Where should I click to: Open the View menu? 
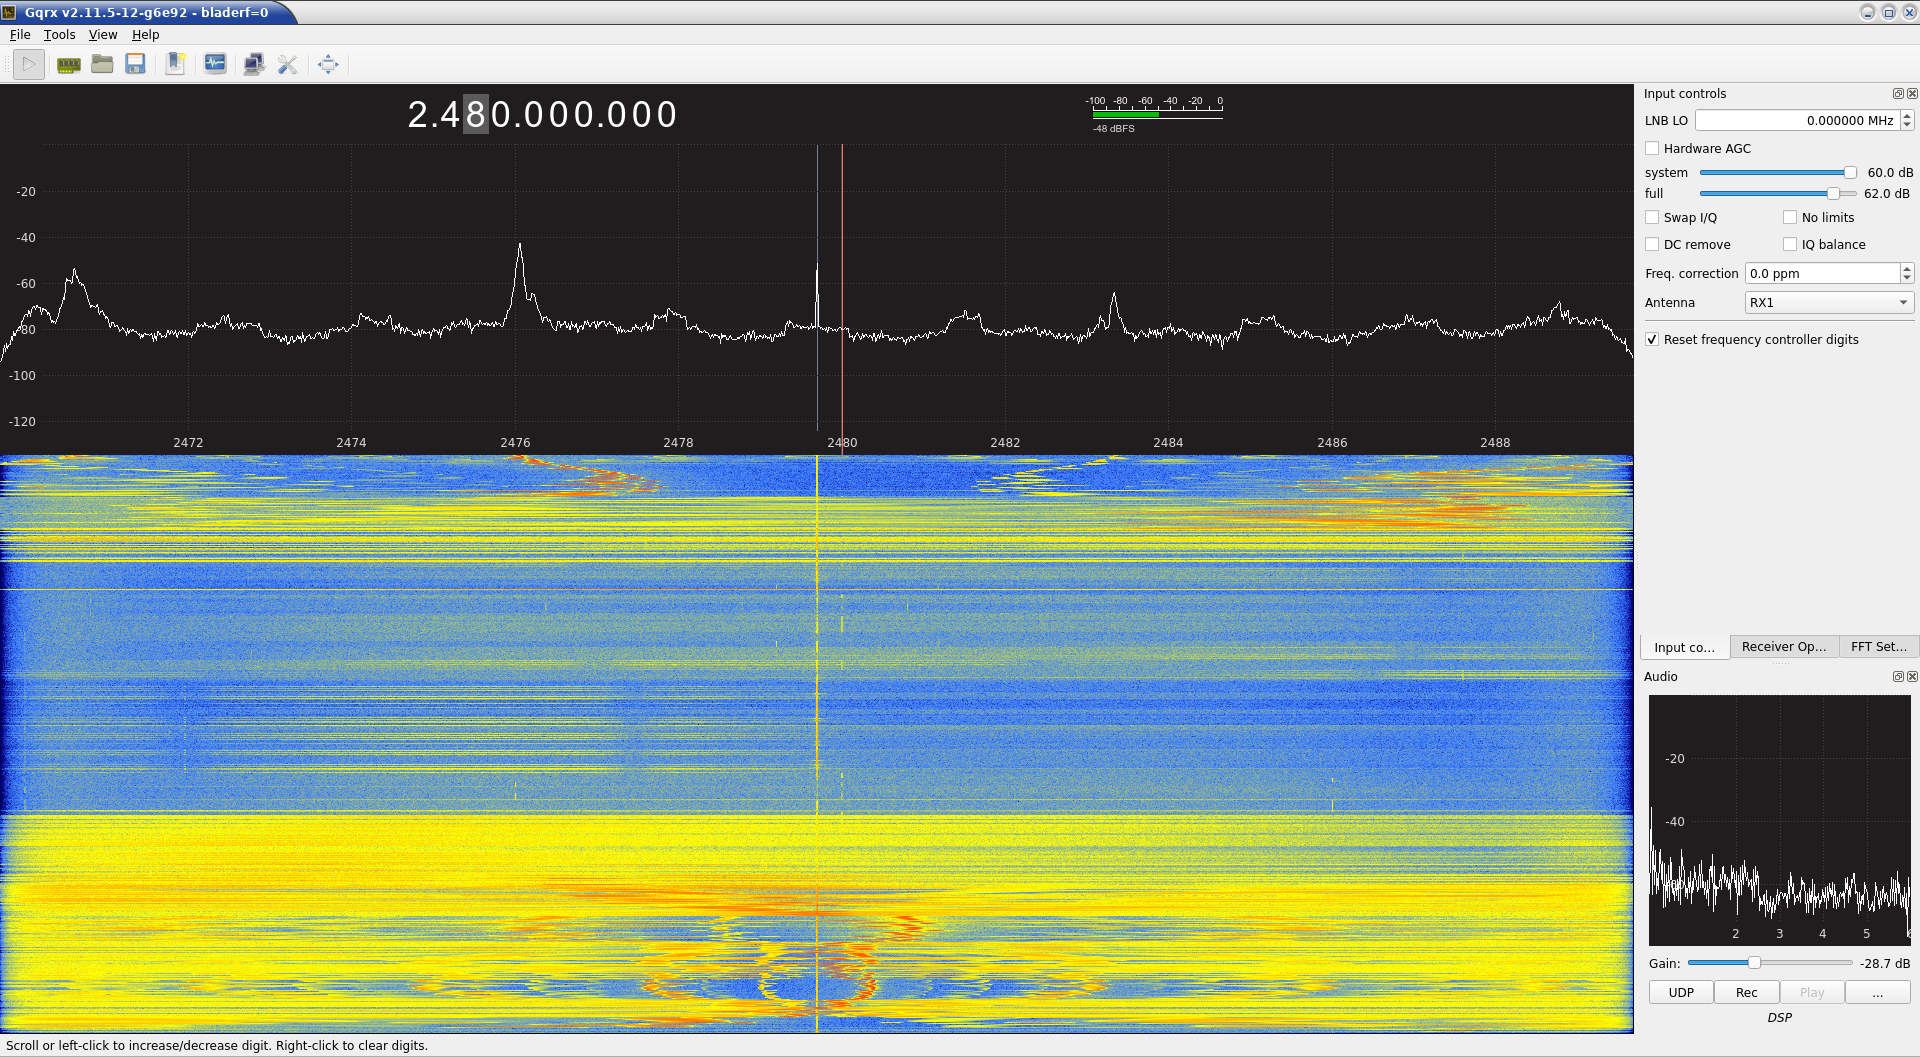coord(103,34)
